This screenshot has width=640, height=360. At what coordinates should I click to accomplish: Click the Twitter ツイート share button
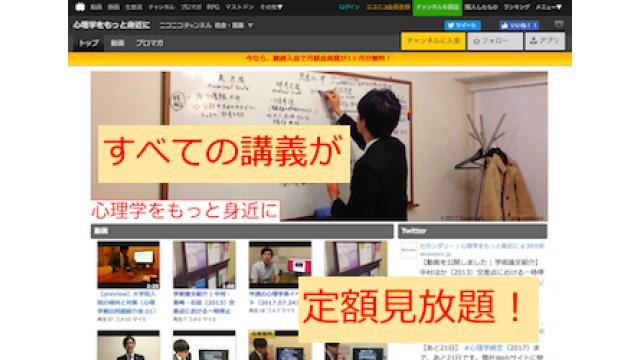click(x=462, y=25)
